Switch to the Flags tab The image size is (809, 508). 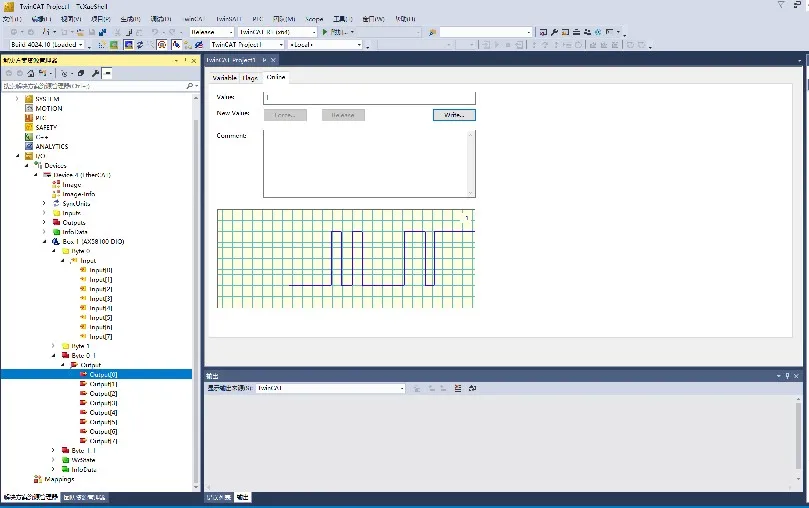point(249,77)
